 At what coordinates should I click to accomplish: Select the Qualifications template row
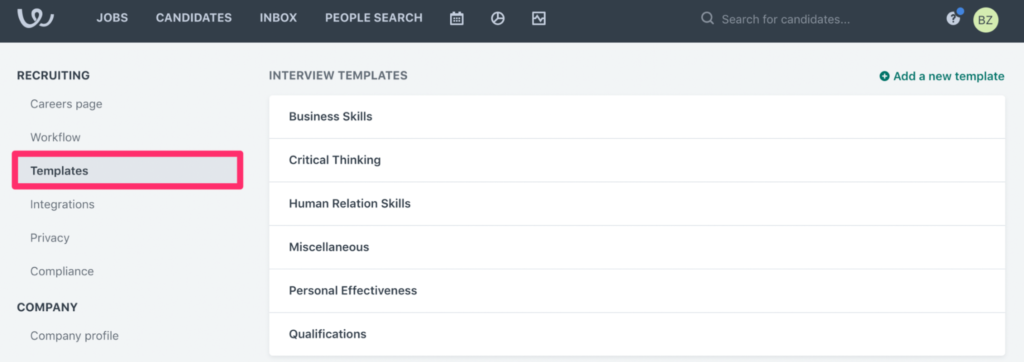[637, 334]
